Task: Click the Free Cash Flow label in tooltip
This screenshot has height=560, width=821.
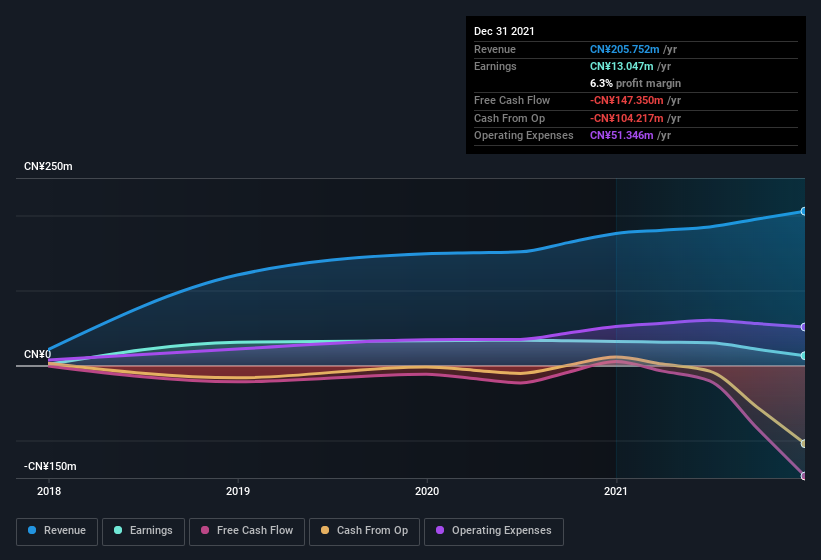Action: pyautogui.click(x=512, y=100)
